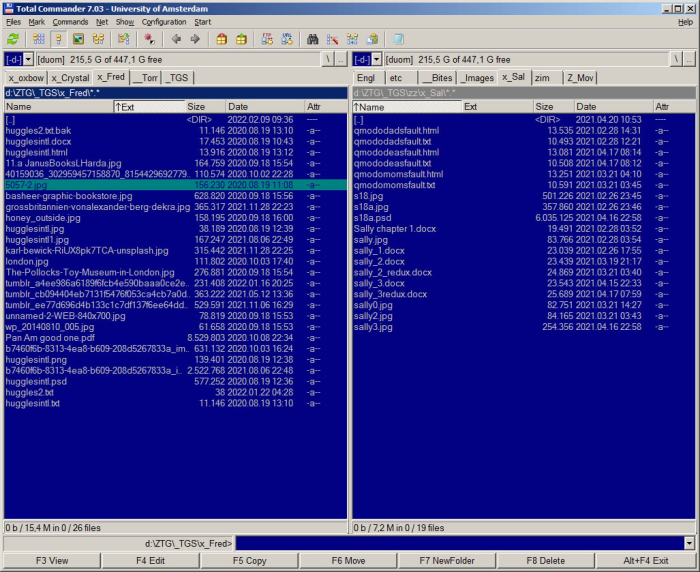This screenshot has width=700, height=572.
Task: Click the Refresh (reread source) toolbar icon
Action: pos(12,39)
